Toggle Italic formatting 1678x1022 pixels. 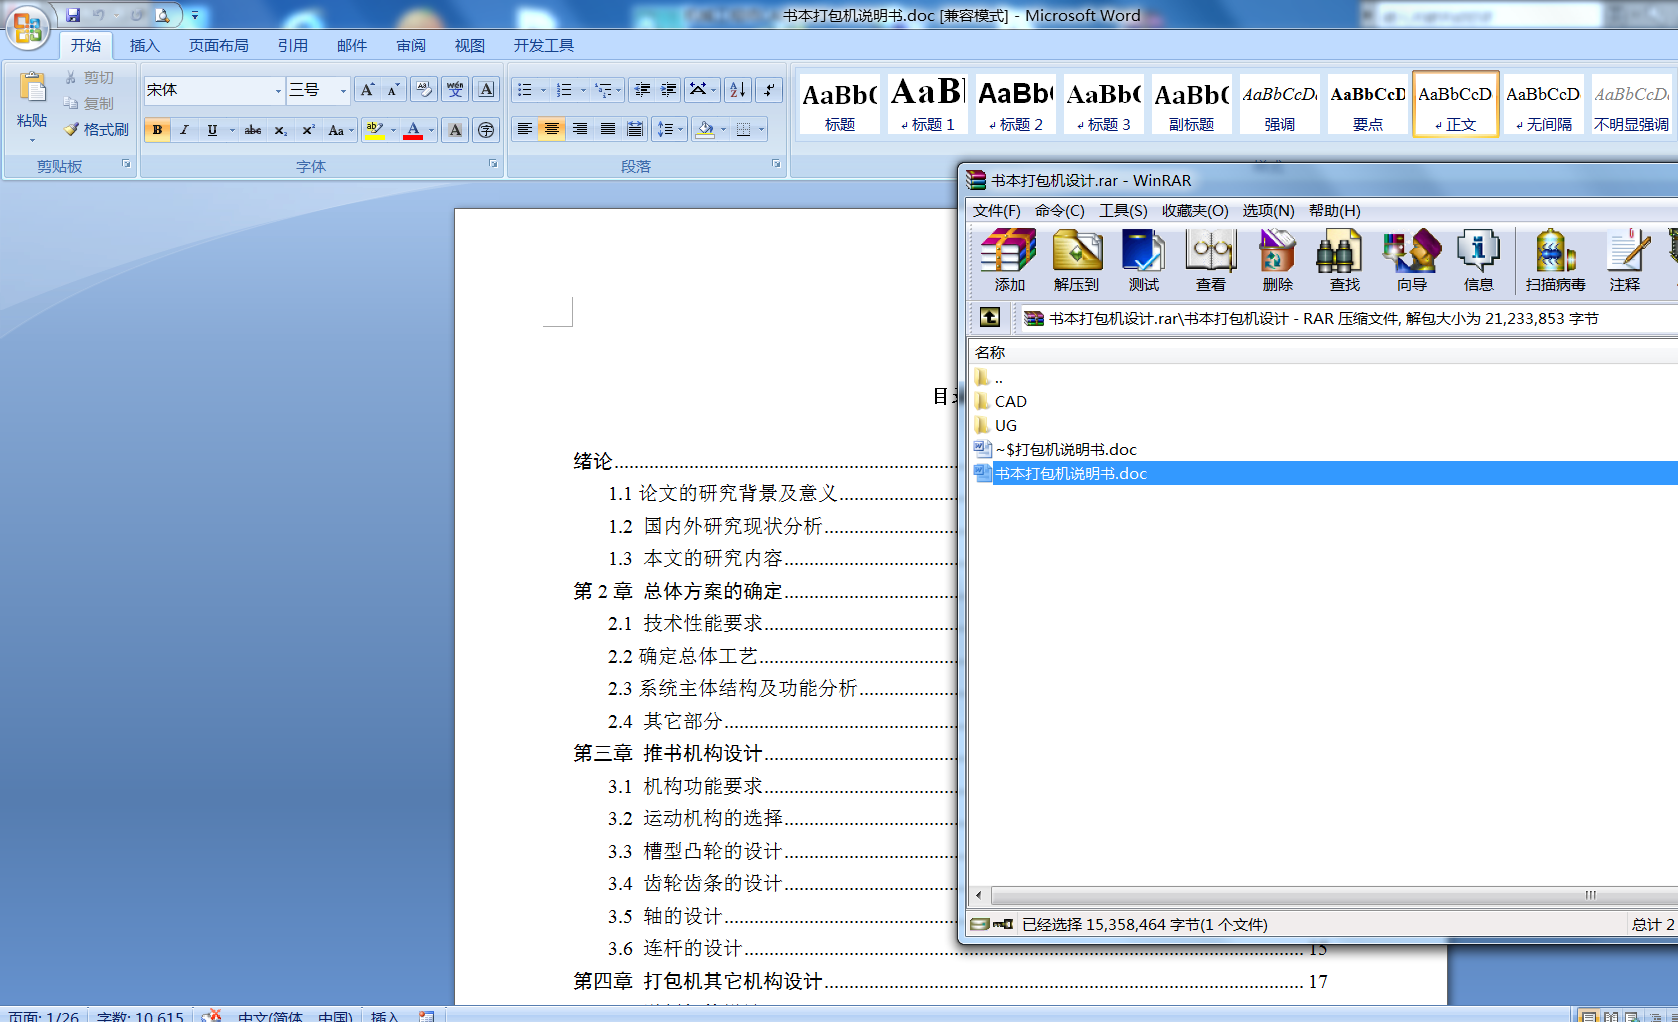[x=184, y=130]
